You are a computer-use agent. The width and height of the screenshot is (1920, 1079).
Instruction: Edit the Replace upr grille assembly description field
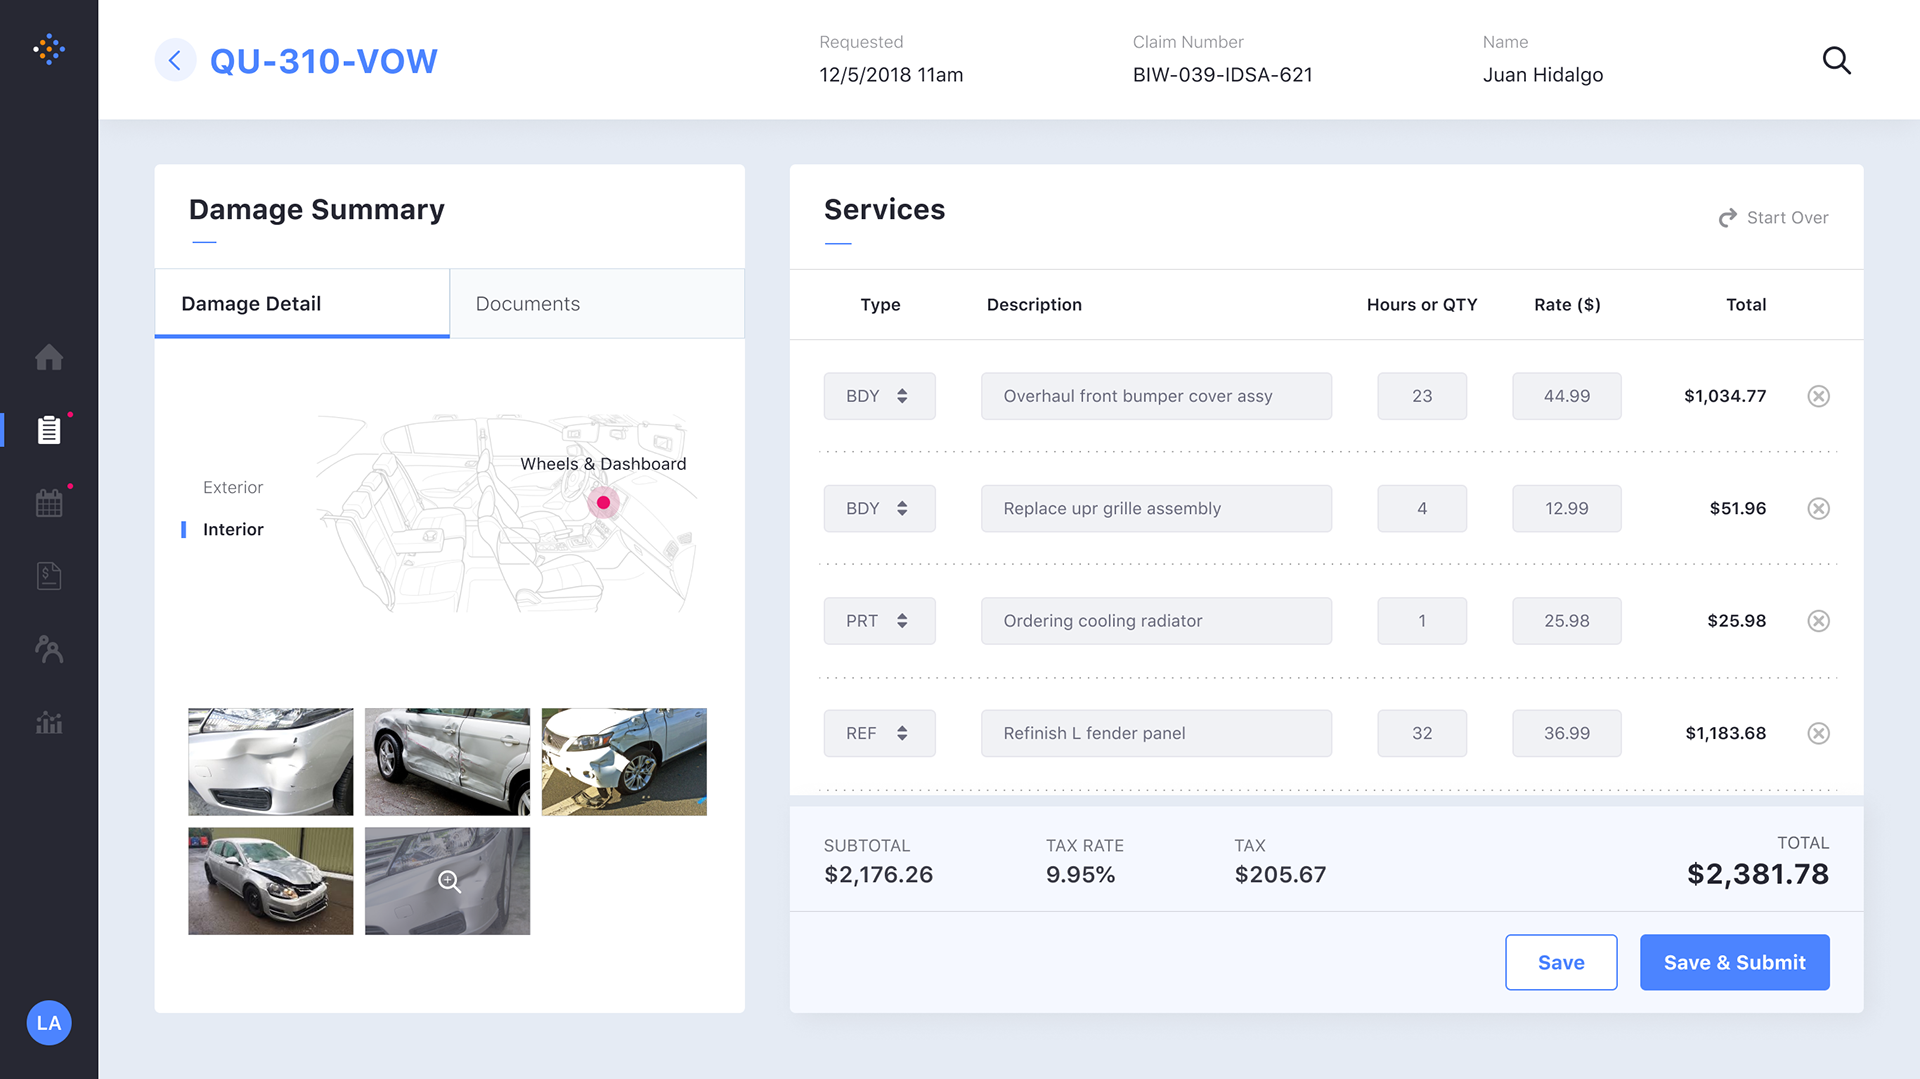(x=1156, y=508)
